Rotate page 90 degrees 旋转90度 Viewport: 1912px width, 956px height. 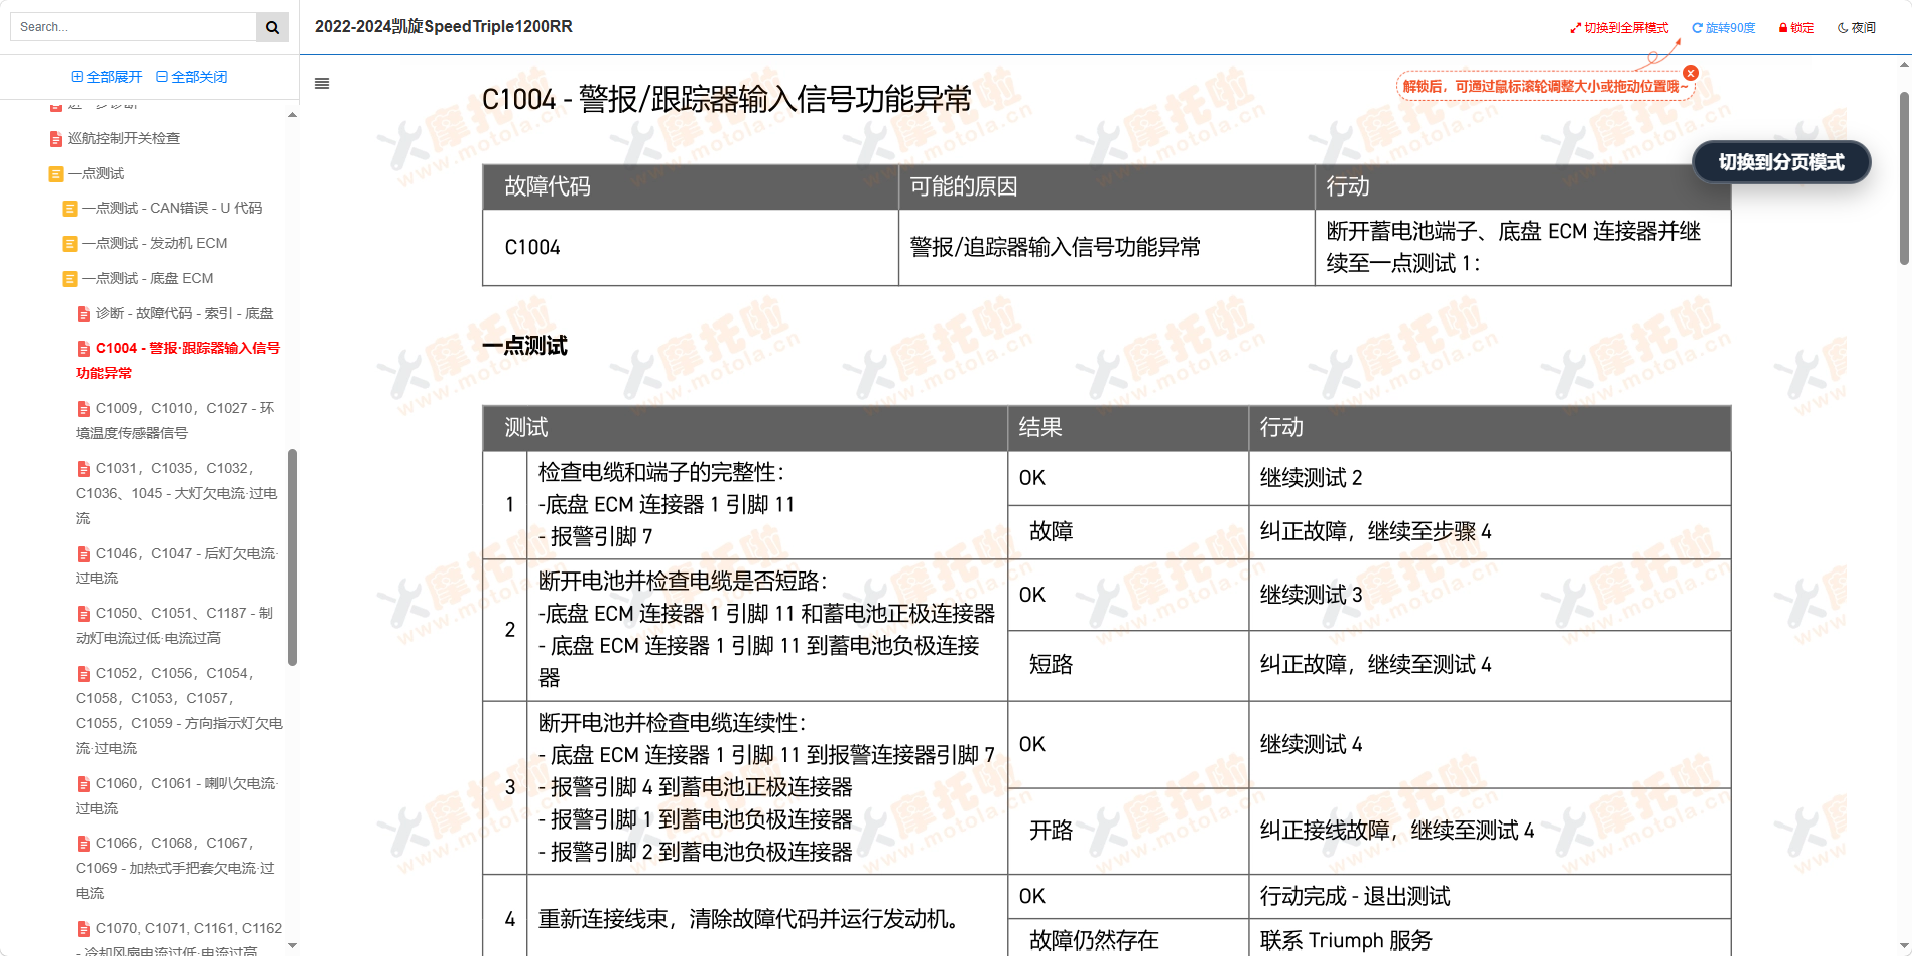click(x=1723, y=28)
